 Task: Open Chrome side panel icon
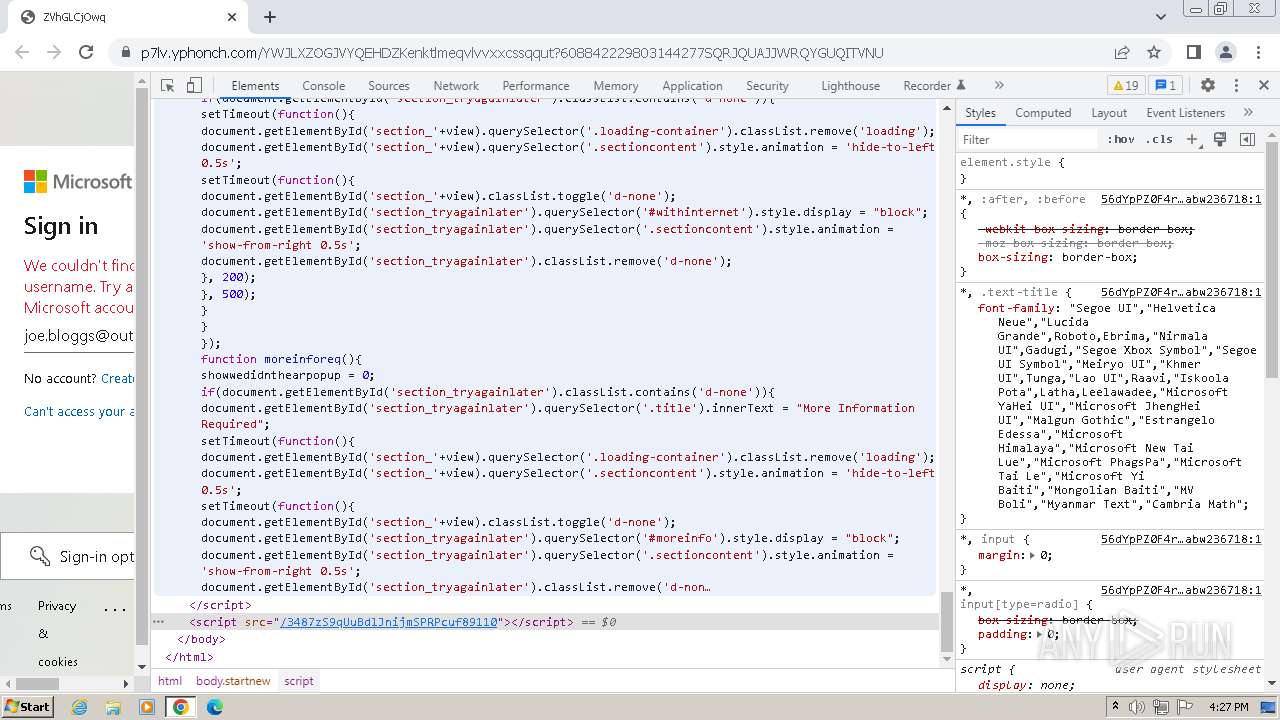click(1194, 53)
